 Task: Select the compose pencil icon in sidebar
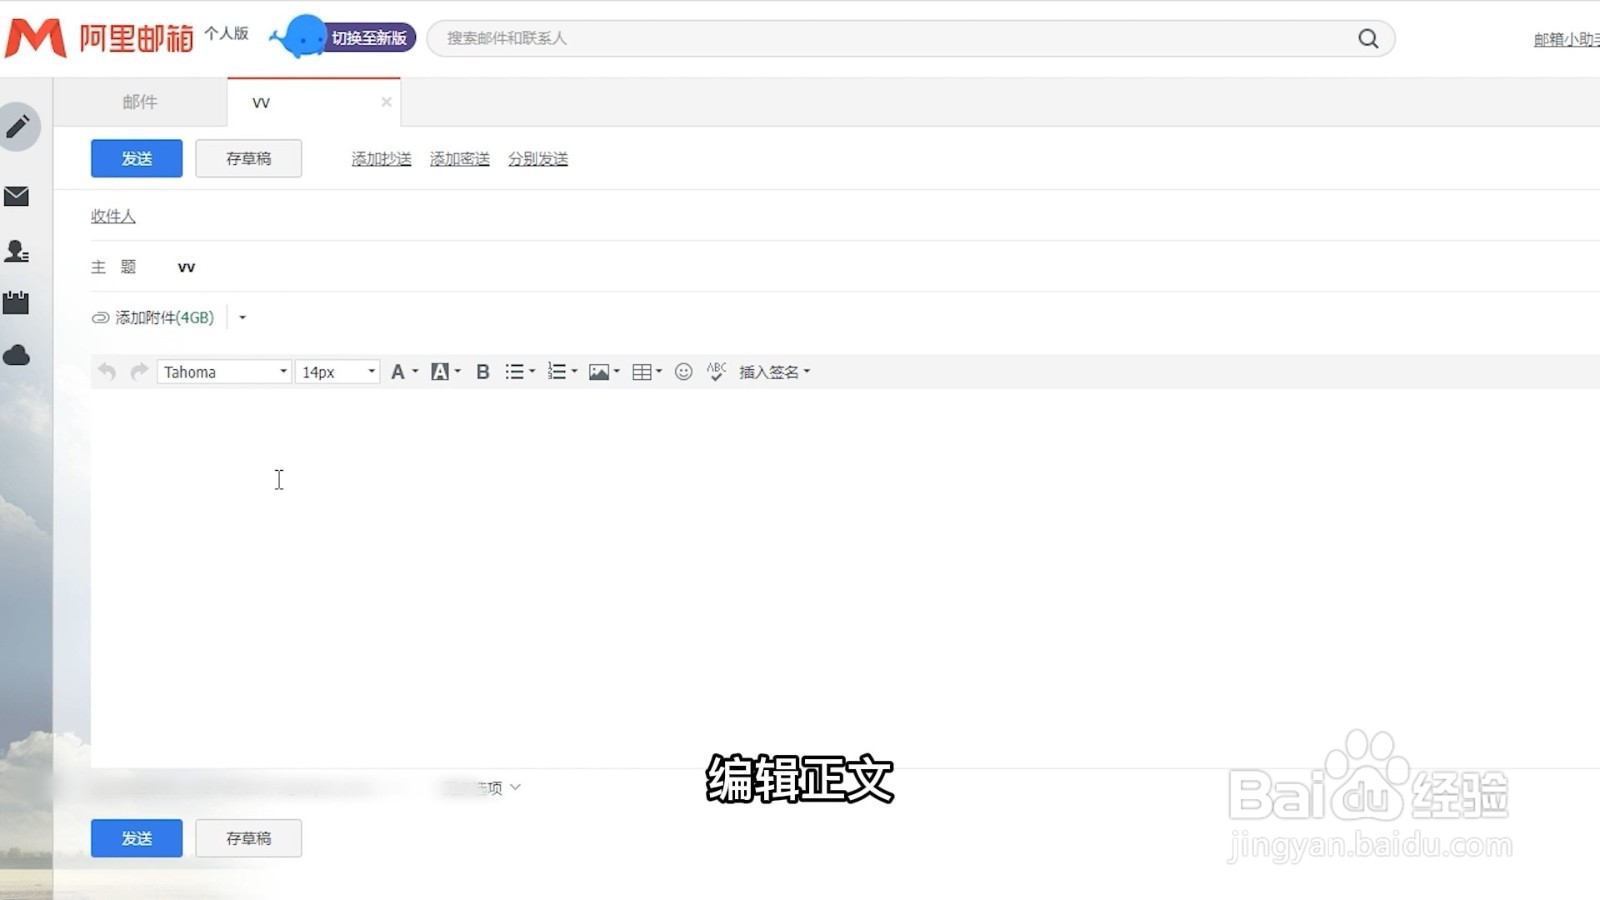[18, 127]
